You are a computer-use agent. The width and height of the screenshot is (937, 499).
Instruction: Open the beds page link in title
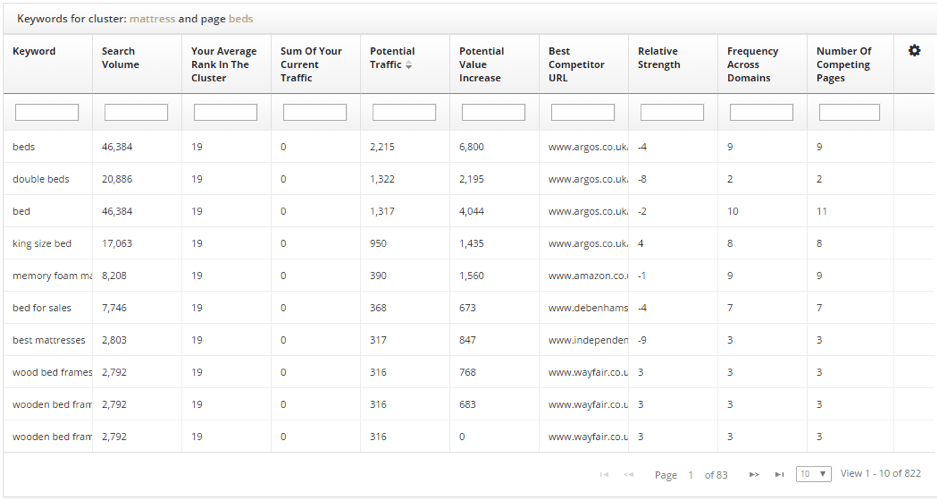point(241,19)
